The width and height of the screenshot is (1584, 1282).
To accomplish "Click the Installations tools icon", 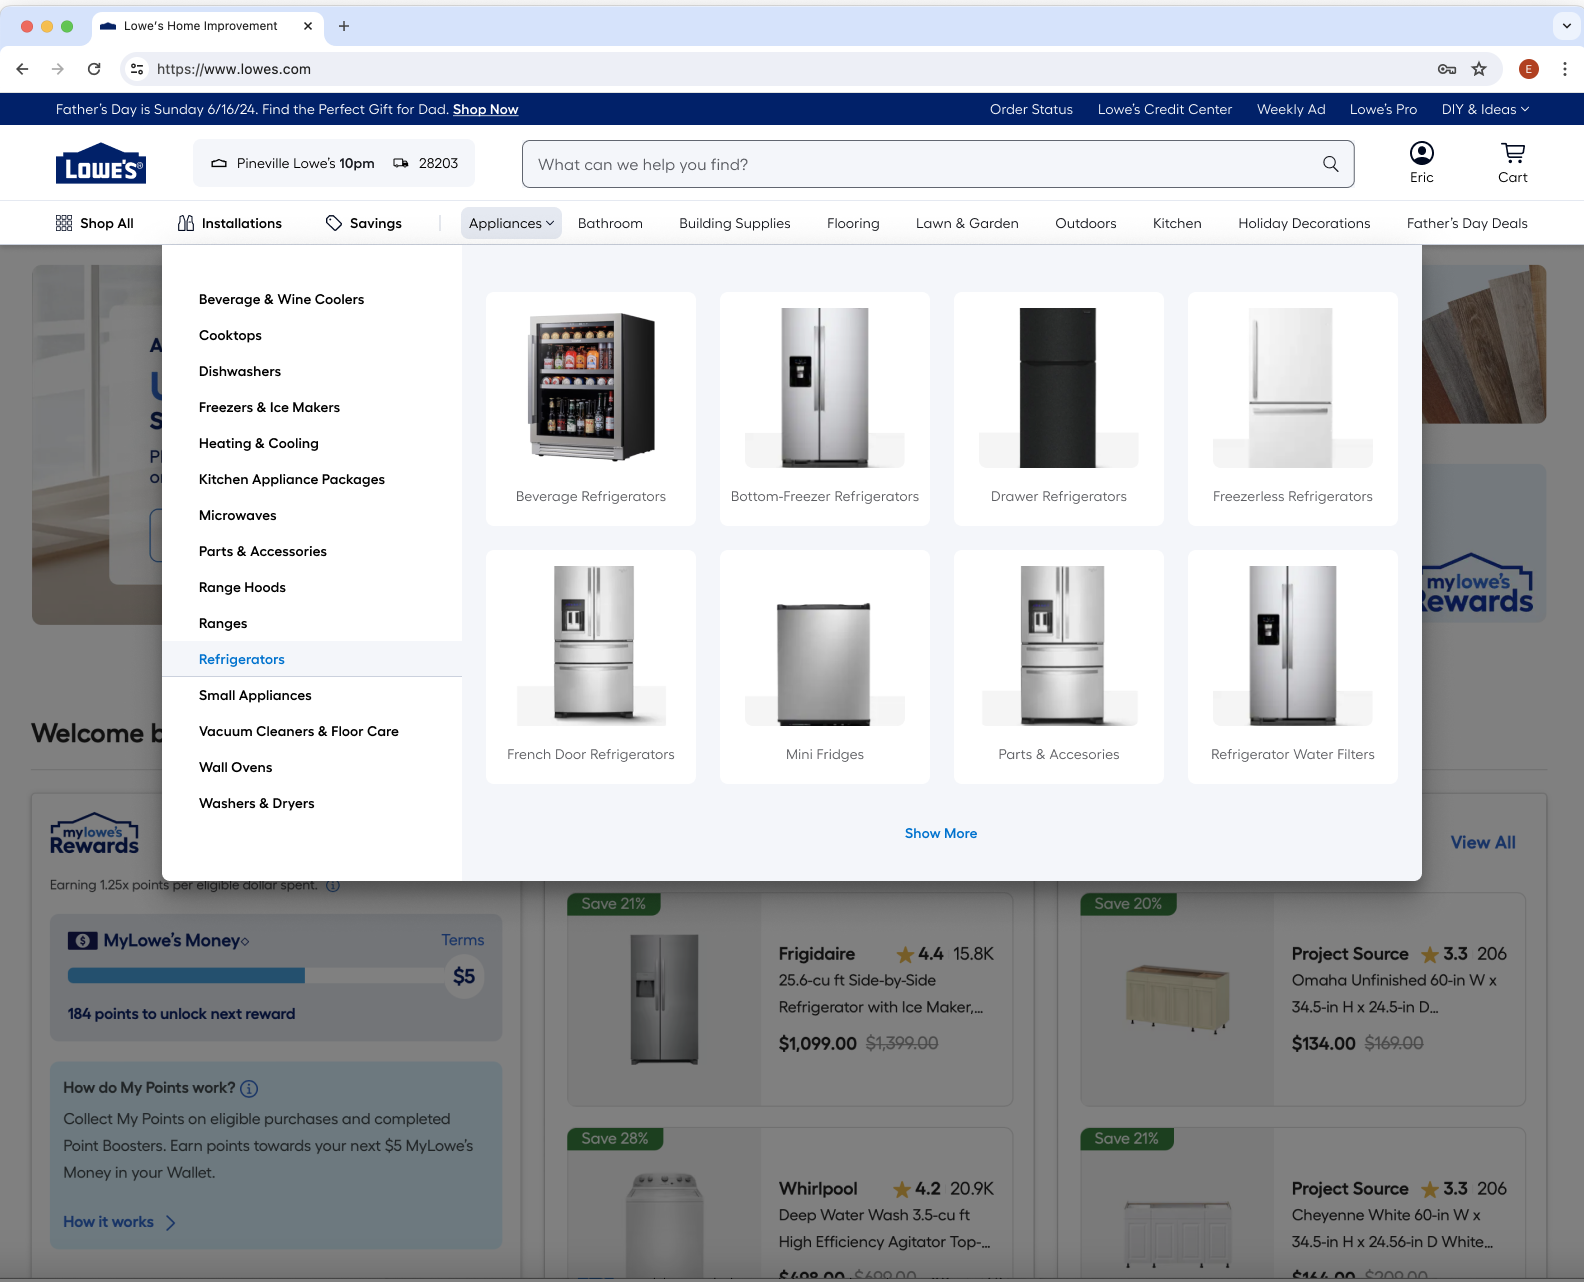I will pyautogui.click(x=186, y=223).
